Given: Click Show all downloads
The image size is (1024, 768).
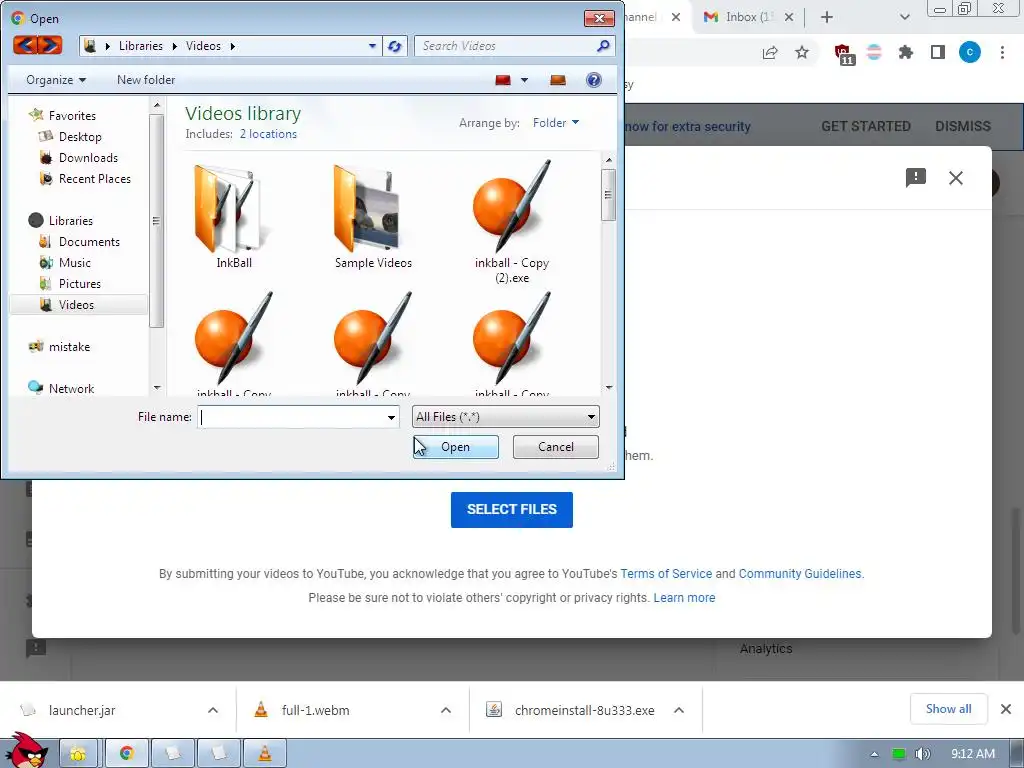Looking at the screenshot, I should point(948,709).
